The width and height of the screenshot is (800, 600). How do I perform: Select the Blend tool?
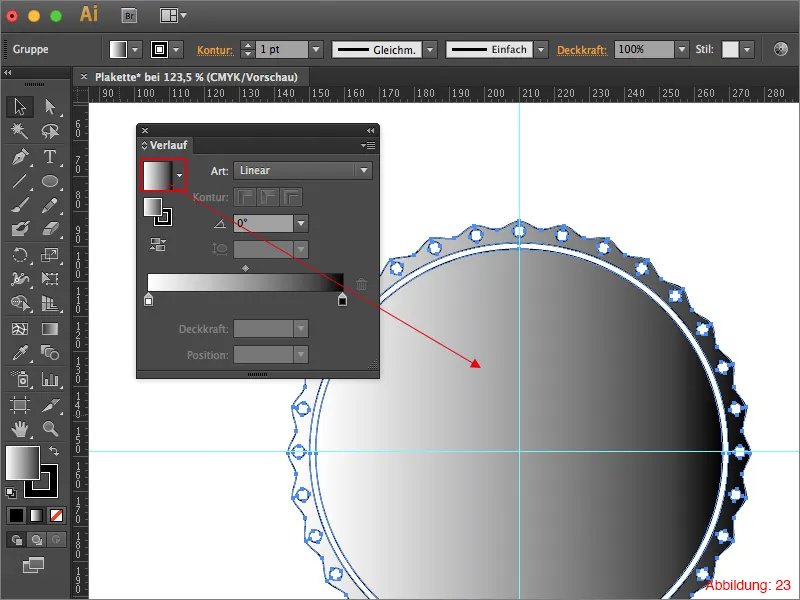pyautogui.click(x=50, y=353)
